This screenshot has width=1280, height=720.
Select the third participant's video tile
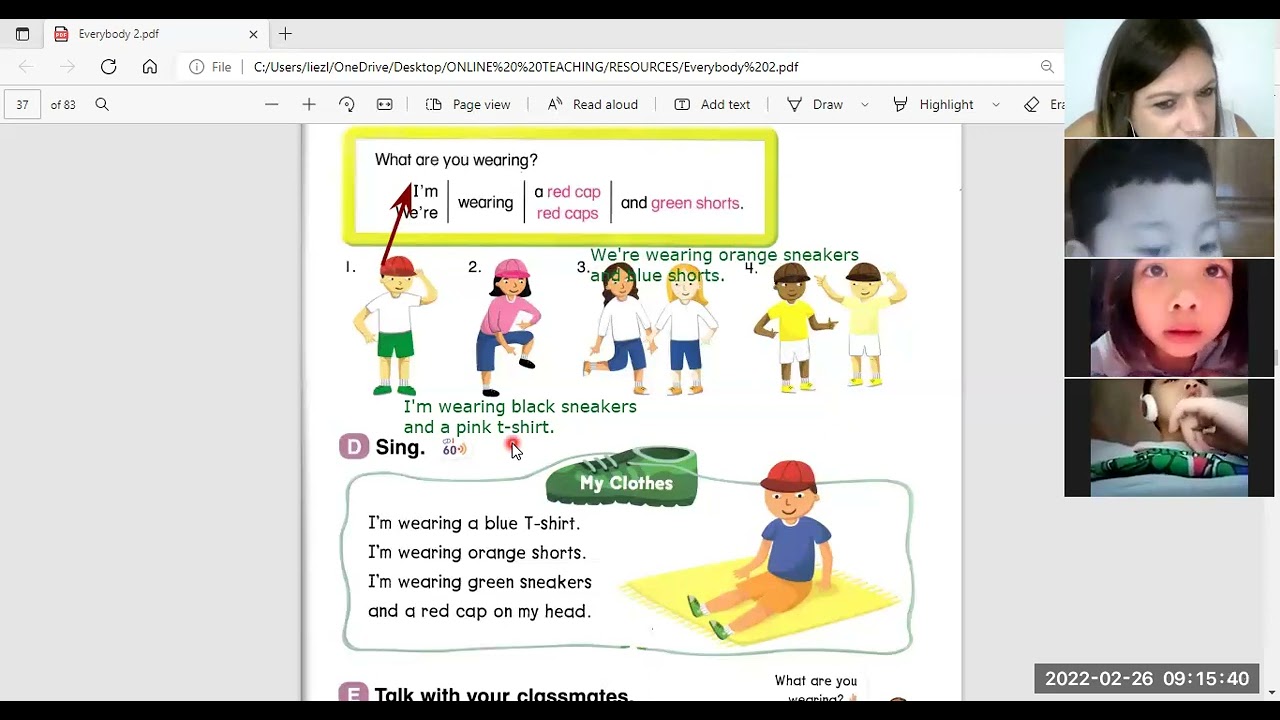coord(1169,318)
